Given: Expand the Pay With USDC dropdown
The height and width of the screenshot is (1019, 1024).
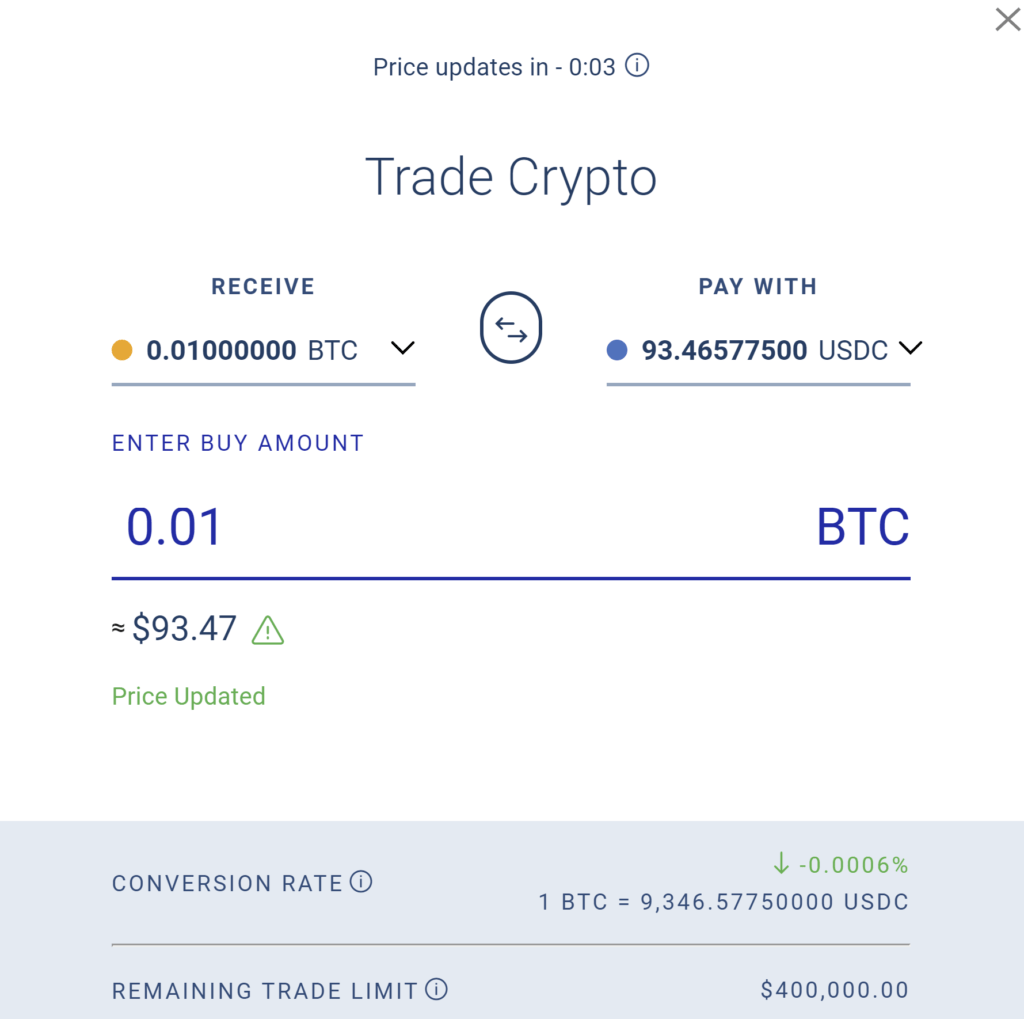Looking at the screenshot, I should [910, 348].
